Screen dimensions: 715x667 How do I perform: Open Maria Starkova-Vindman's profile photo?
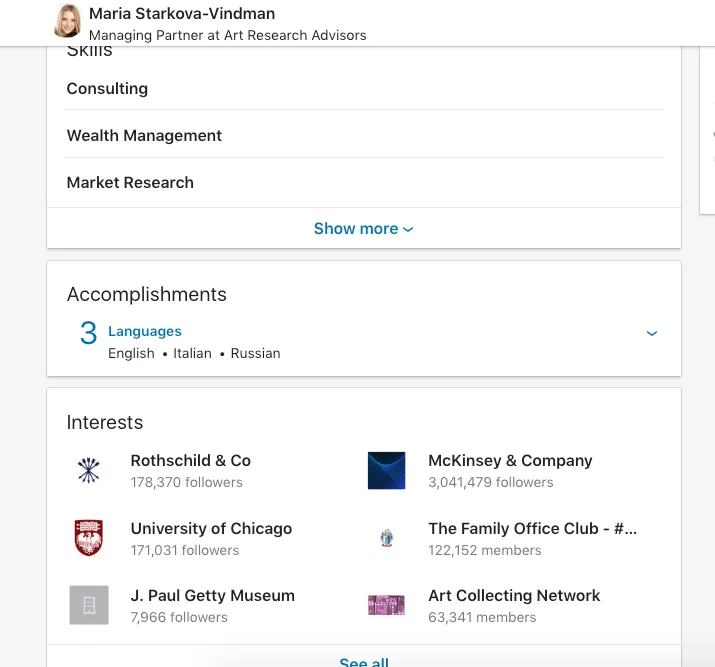coord(67,21)
